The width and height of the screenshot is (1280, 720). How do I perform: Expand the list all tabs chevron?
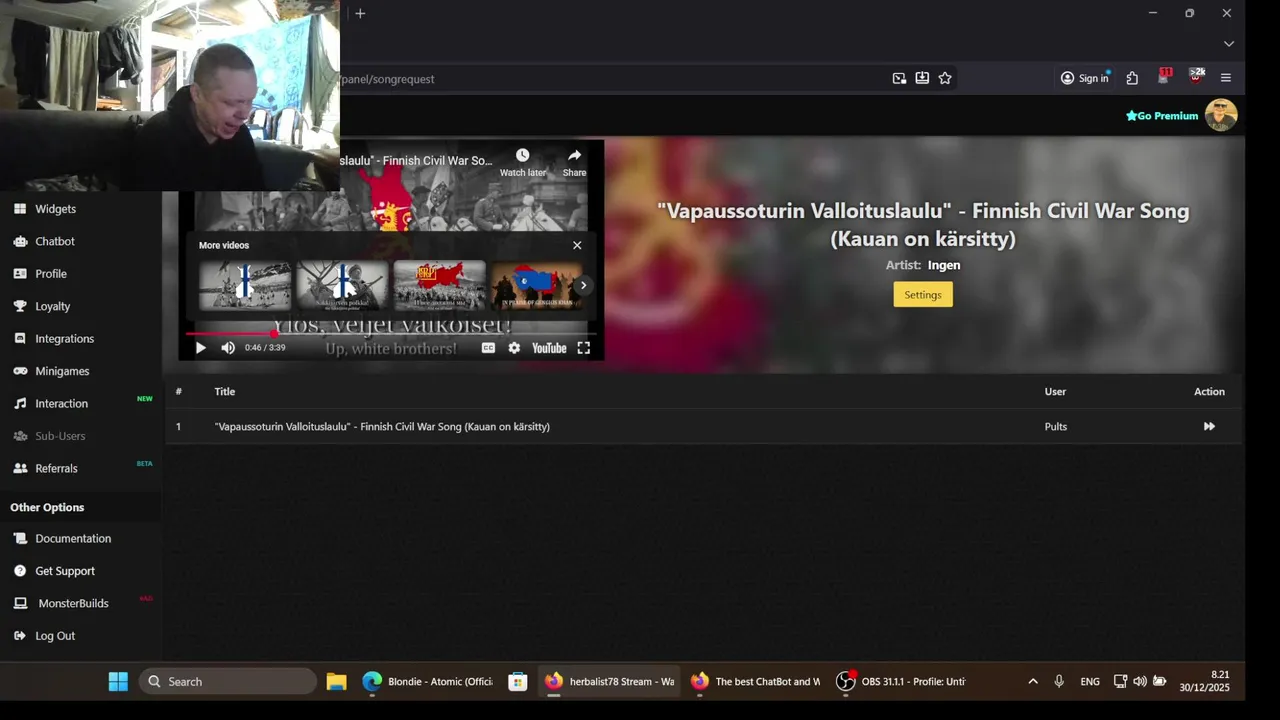(1229, 44)
